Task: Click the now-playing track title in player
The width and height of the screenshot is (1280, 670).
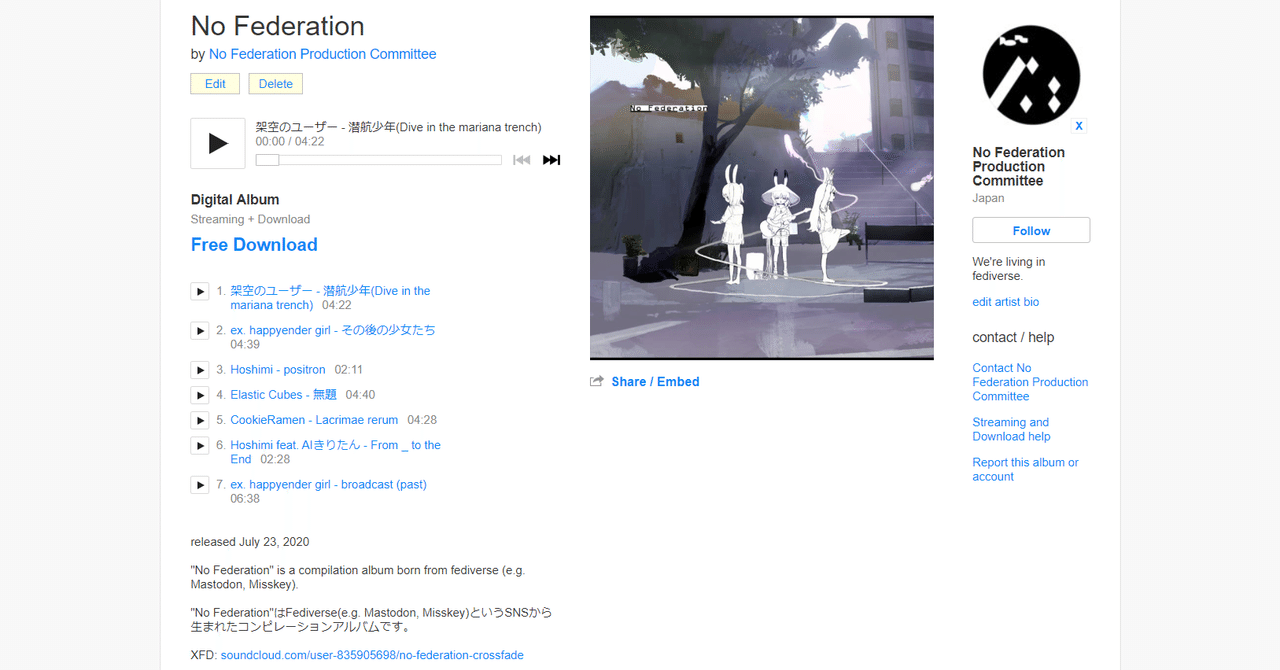Action: (398, 127)
